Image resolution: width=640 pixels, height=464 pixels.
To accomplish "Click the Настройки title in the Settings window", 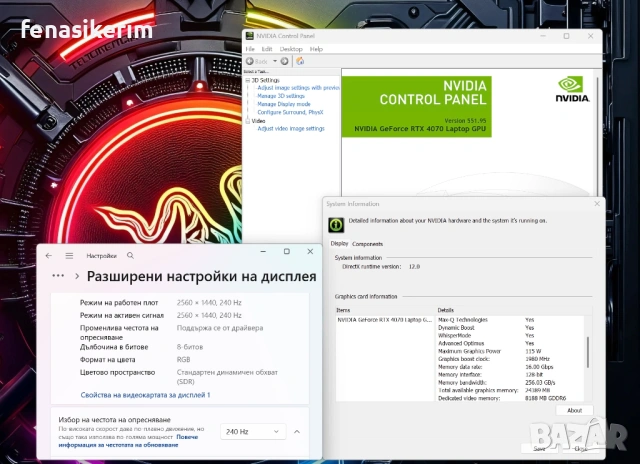I will 101,256.
